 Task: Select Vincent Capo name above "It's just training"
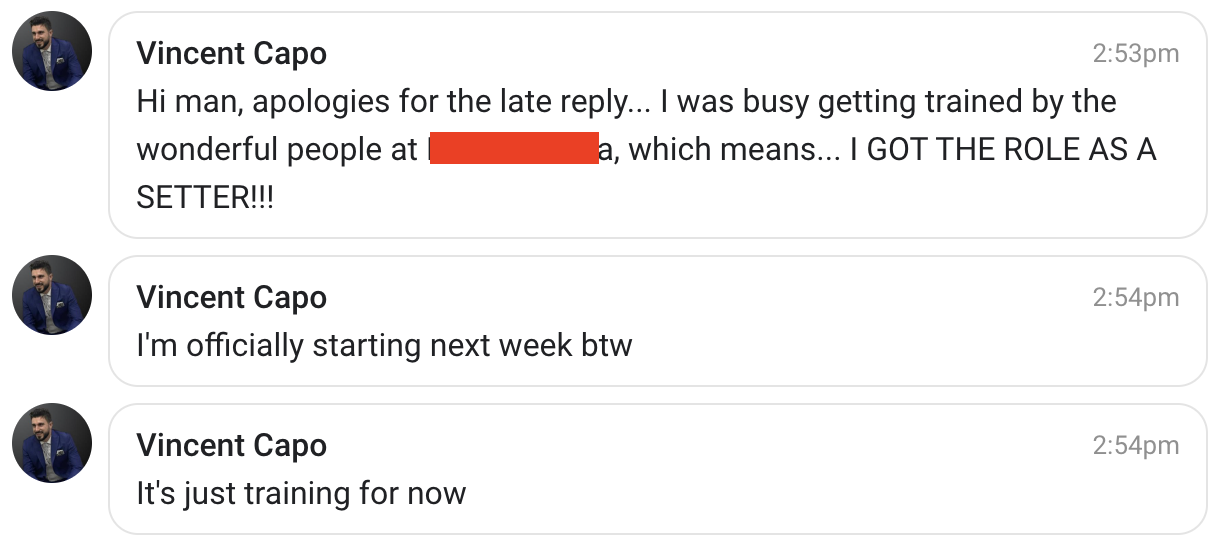(231, 445)
